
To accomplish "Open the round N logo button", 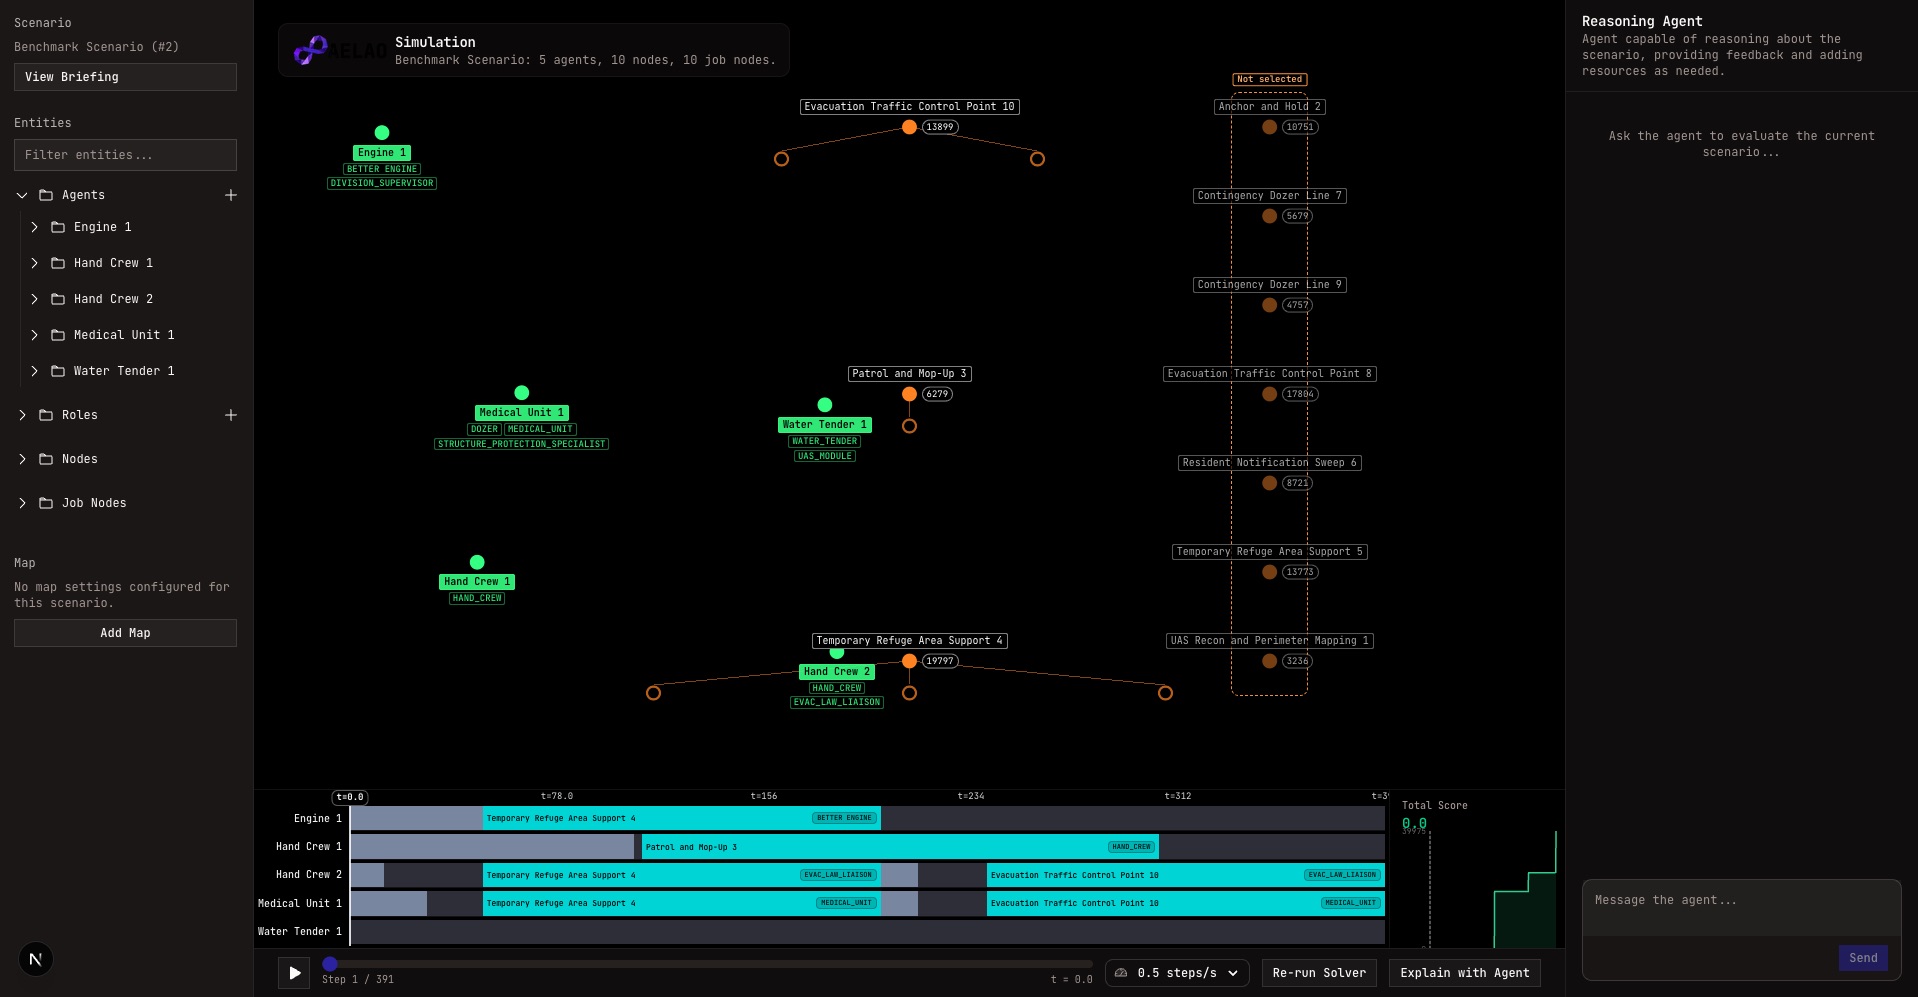I will pyautogui.click(x=36, y=960).
